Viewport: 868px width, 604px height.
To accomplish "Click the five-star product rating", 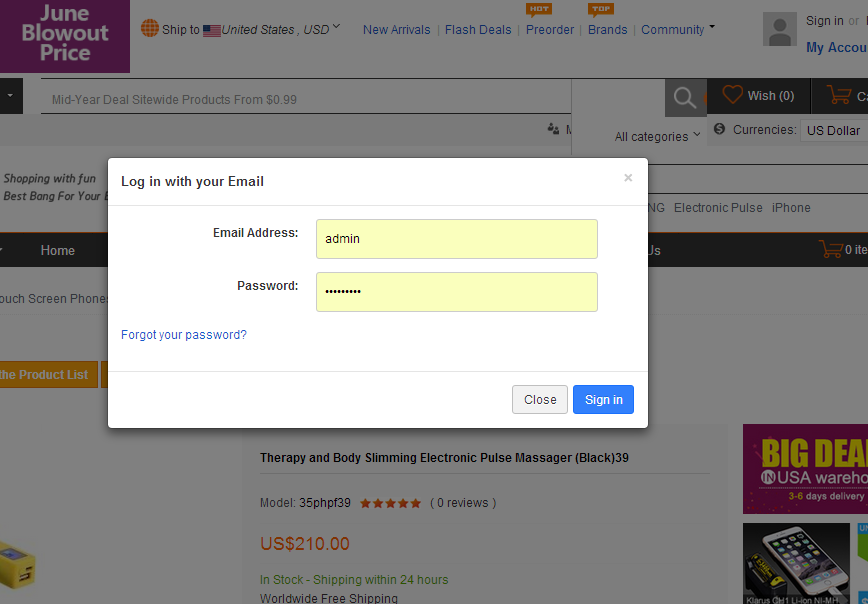I will coord(390,503).
